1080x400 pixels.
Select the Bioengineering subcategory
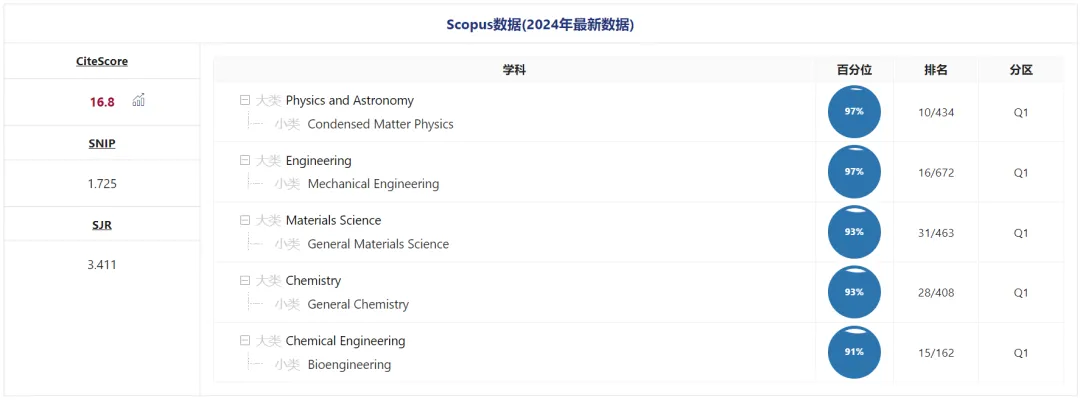click(x=349, y=364)
